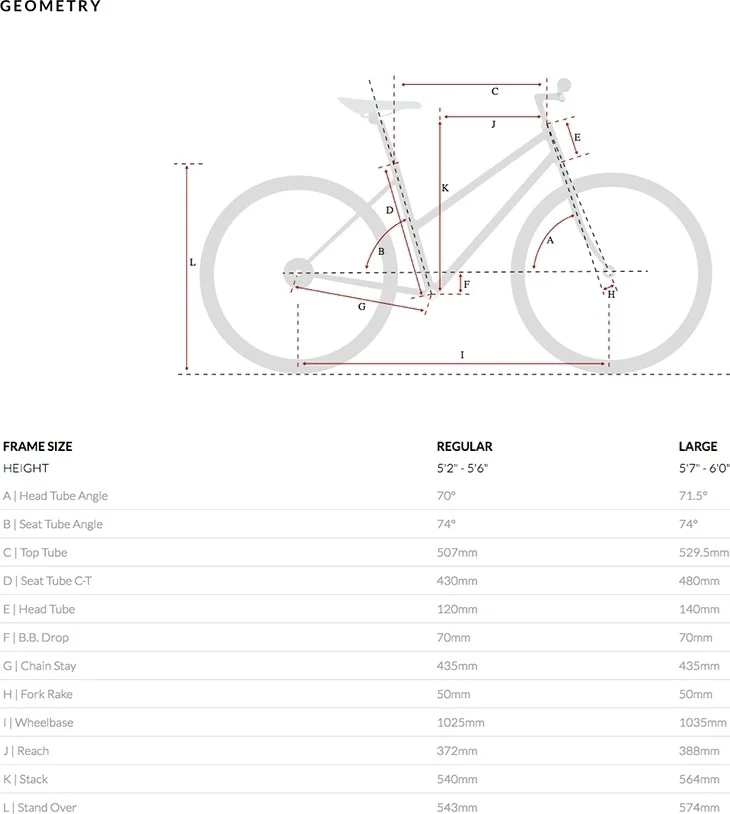Image resolution: width=730 pixels, height=814 pixels.
Task: Select the REGULAR frame size column header
Action: coord(464,446)
